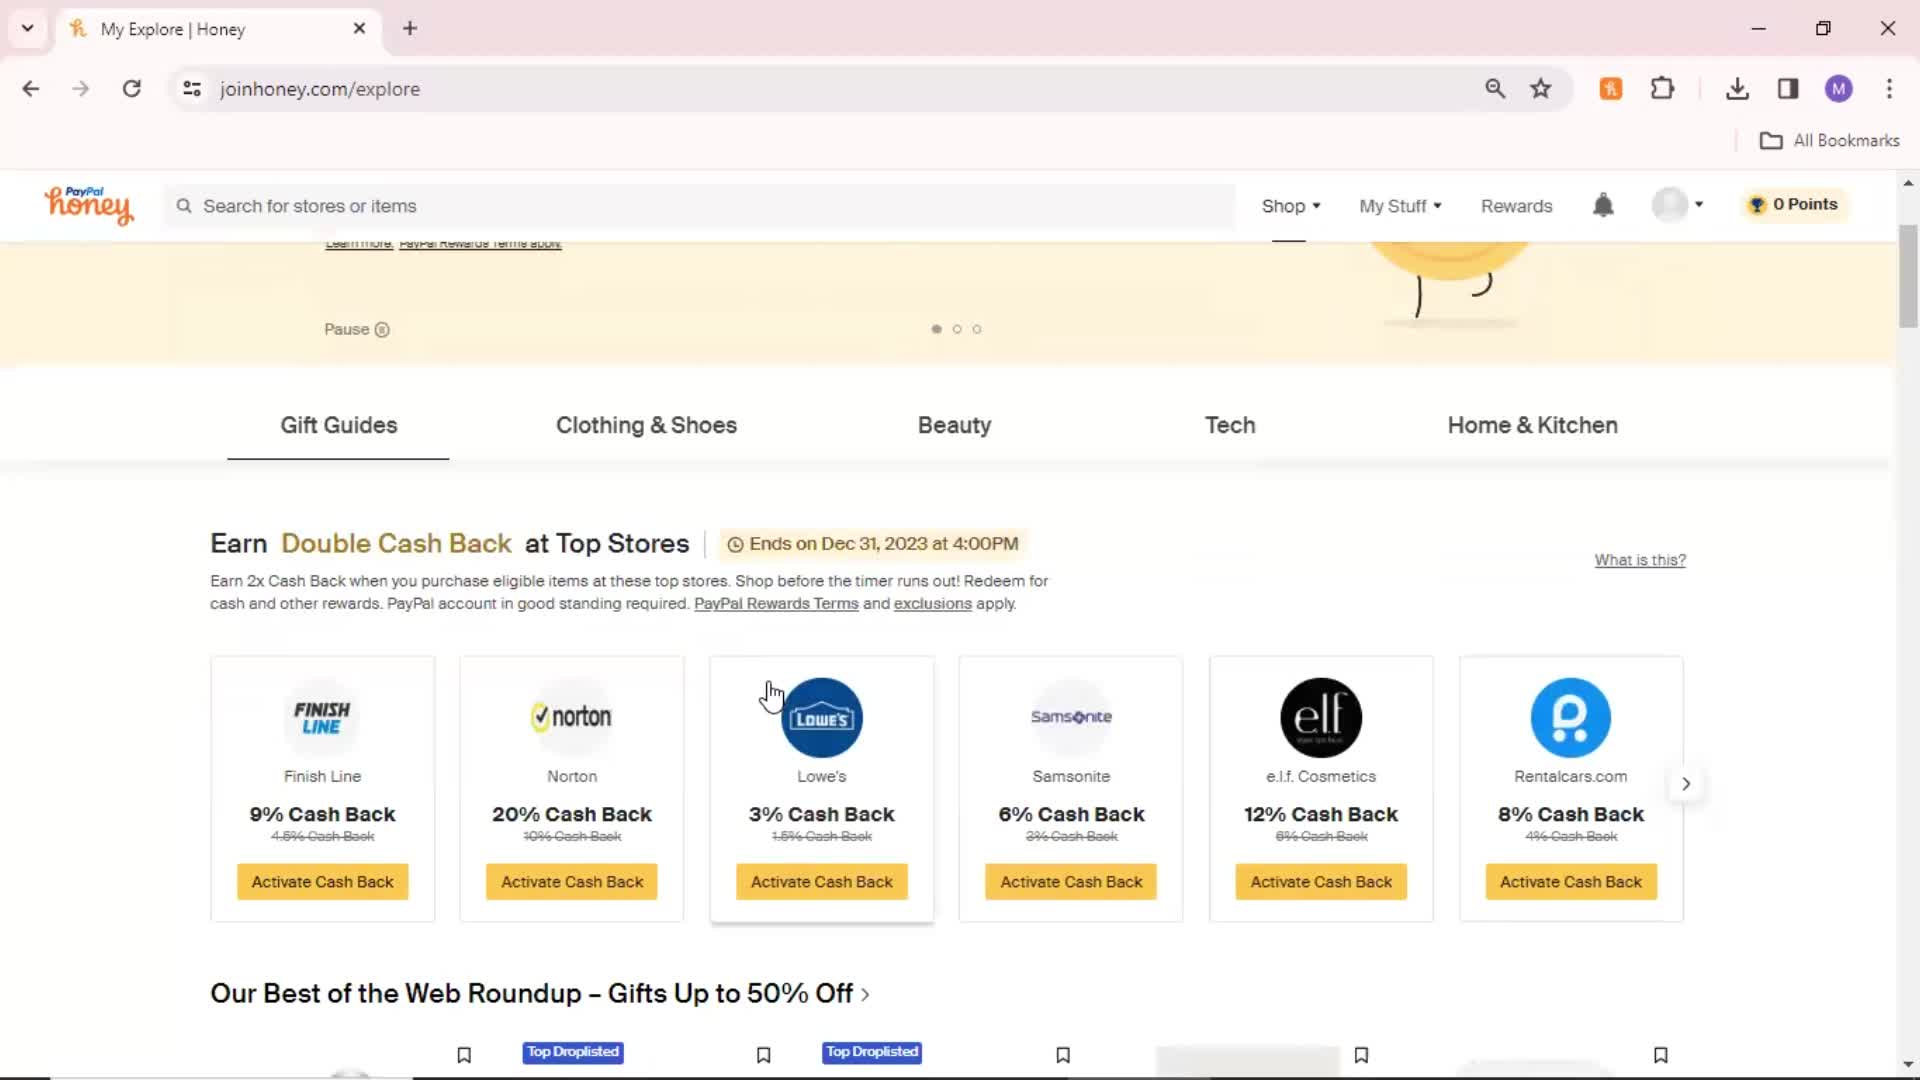Click the PayPal Honey logo
Image resolution: width=1920 pixels, height=1080 pixels.
point(88,205)
